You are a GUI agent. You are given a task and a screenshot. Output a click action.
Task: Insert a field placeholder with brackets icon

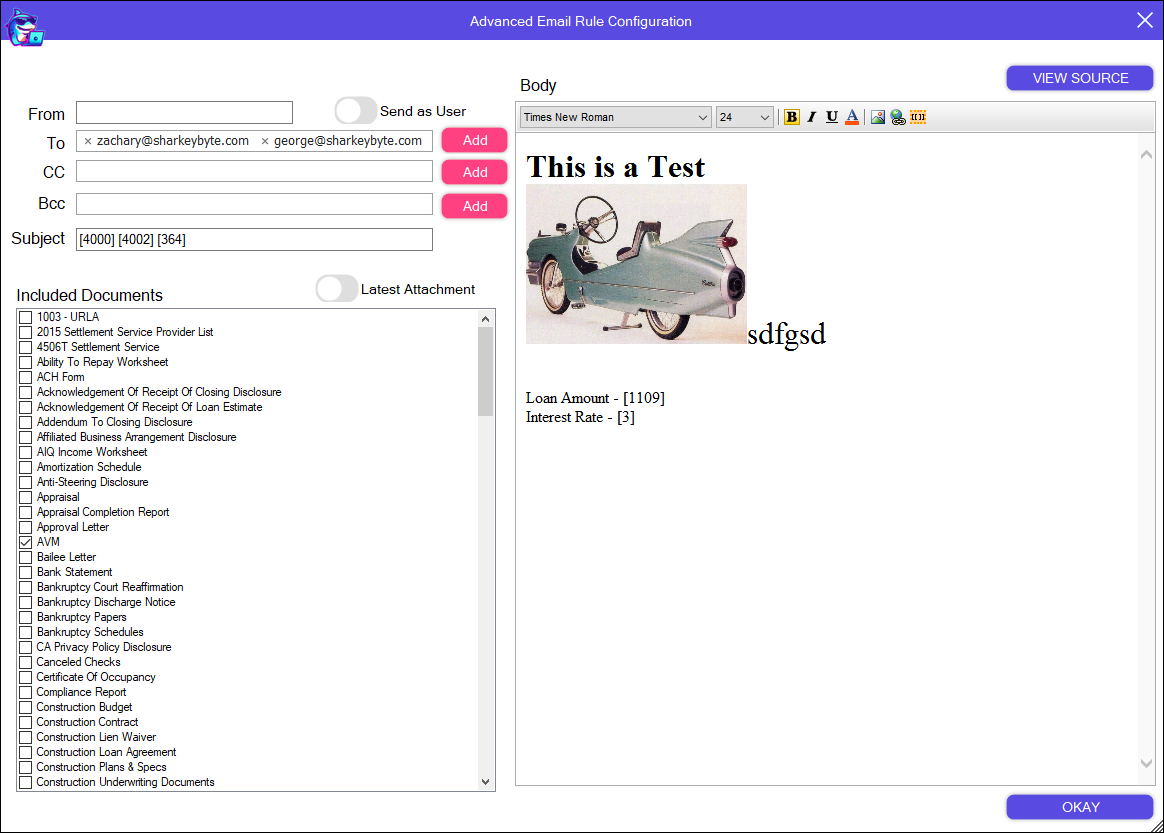coord(918,117)
